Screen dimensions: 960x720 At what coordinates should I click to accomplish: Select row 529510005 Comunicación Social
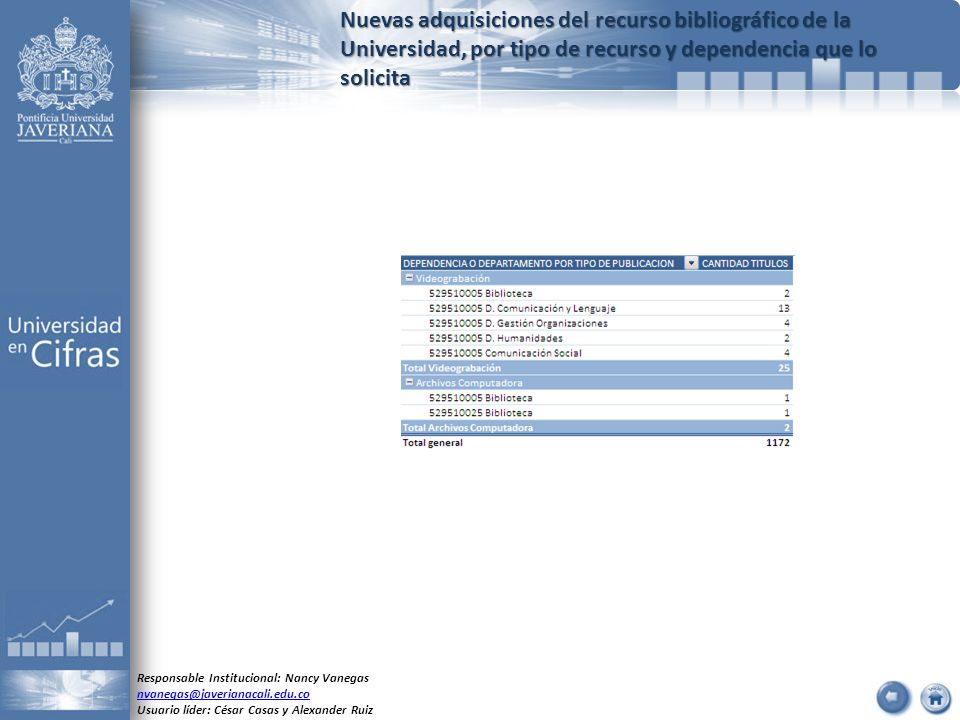pos(597,353)
